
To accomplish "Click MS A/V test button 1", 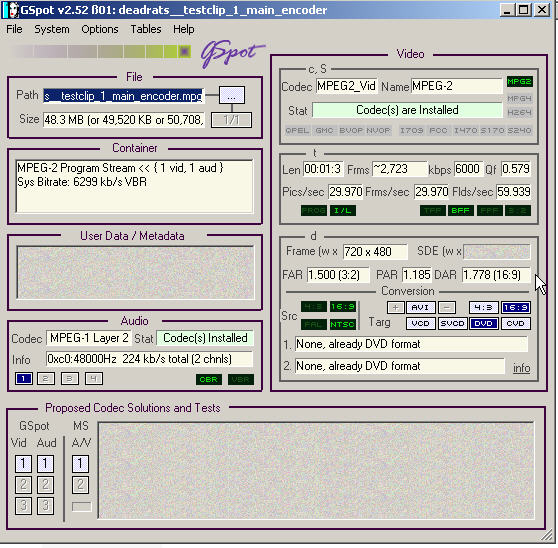I will point(80,464).
